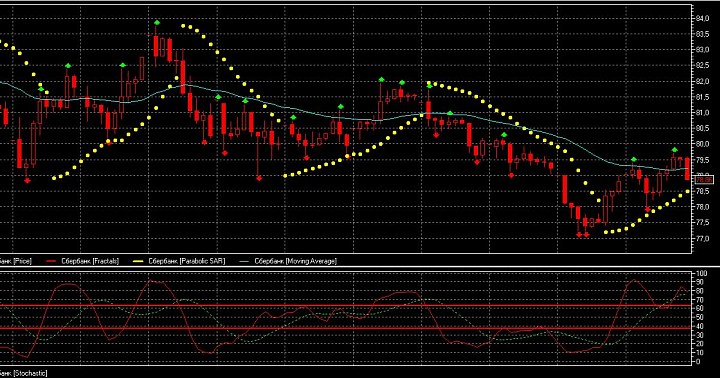Click the red Fractals legend color marker

tap(51, 261)
